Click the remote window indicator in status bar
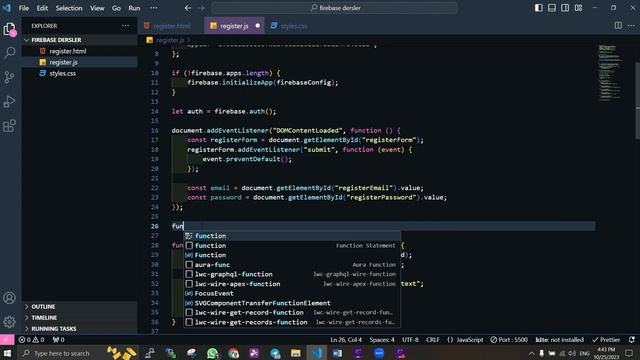The height and width of the screenshot is (360, 640). (x=7, y=340)
